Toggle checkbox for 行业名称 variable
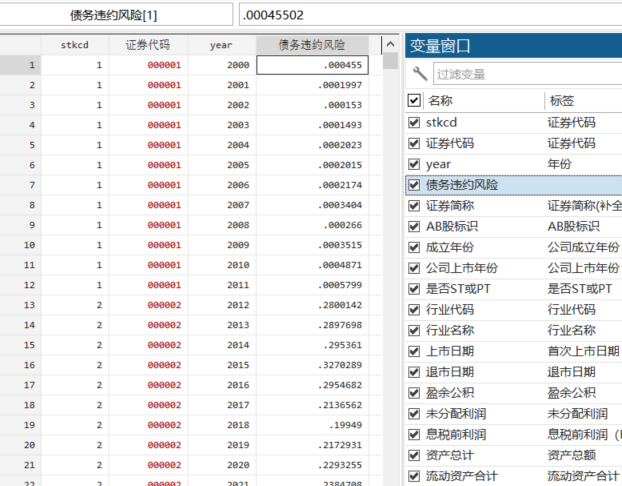 (x=414, y=330)
